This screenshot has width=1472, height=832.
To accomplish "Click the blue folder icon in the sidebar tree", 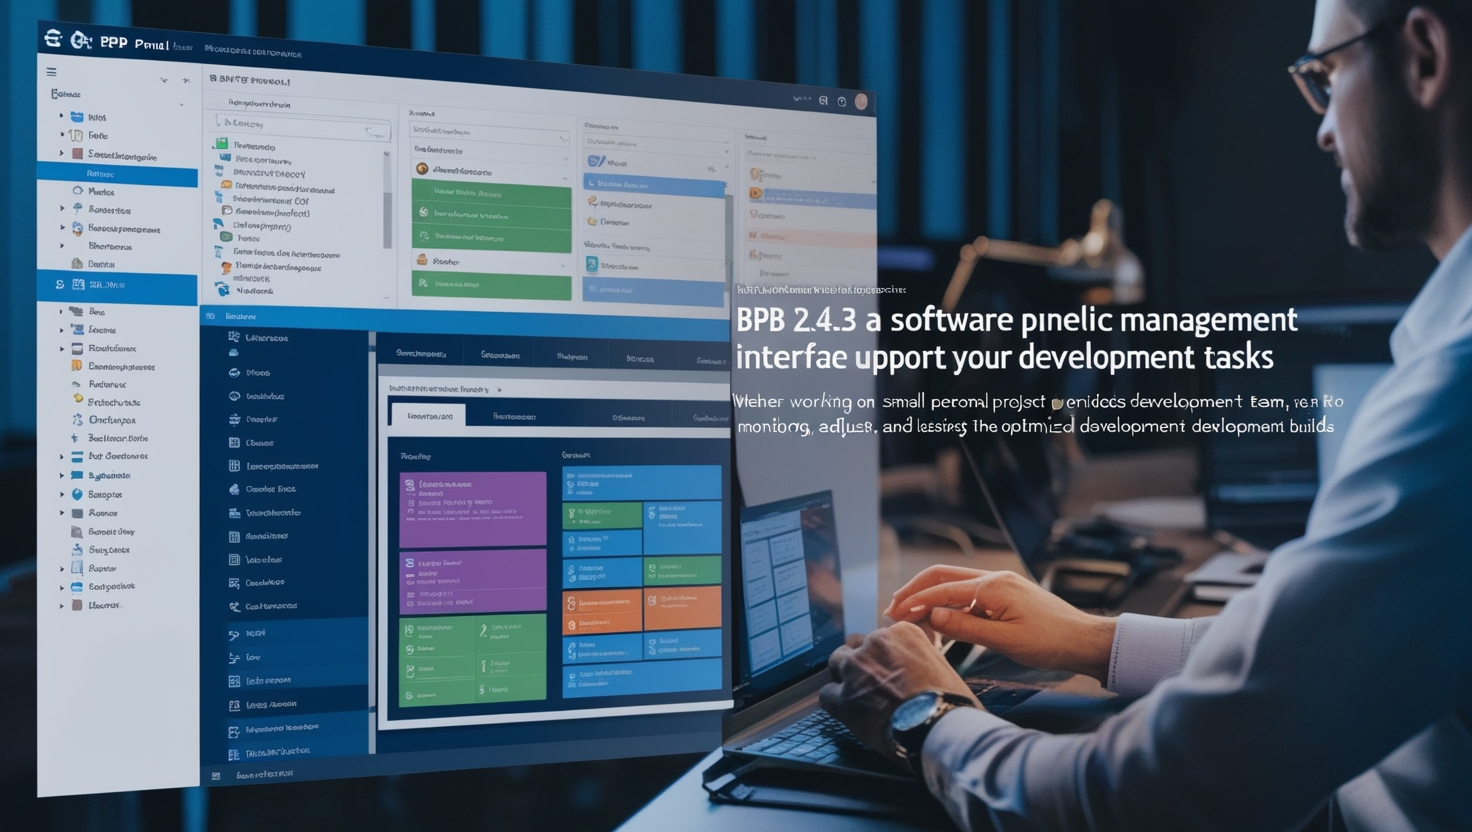I will coord(77,117).
